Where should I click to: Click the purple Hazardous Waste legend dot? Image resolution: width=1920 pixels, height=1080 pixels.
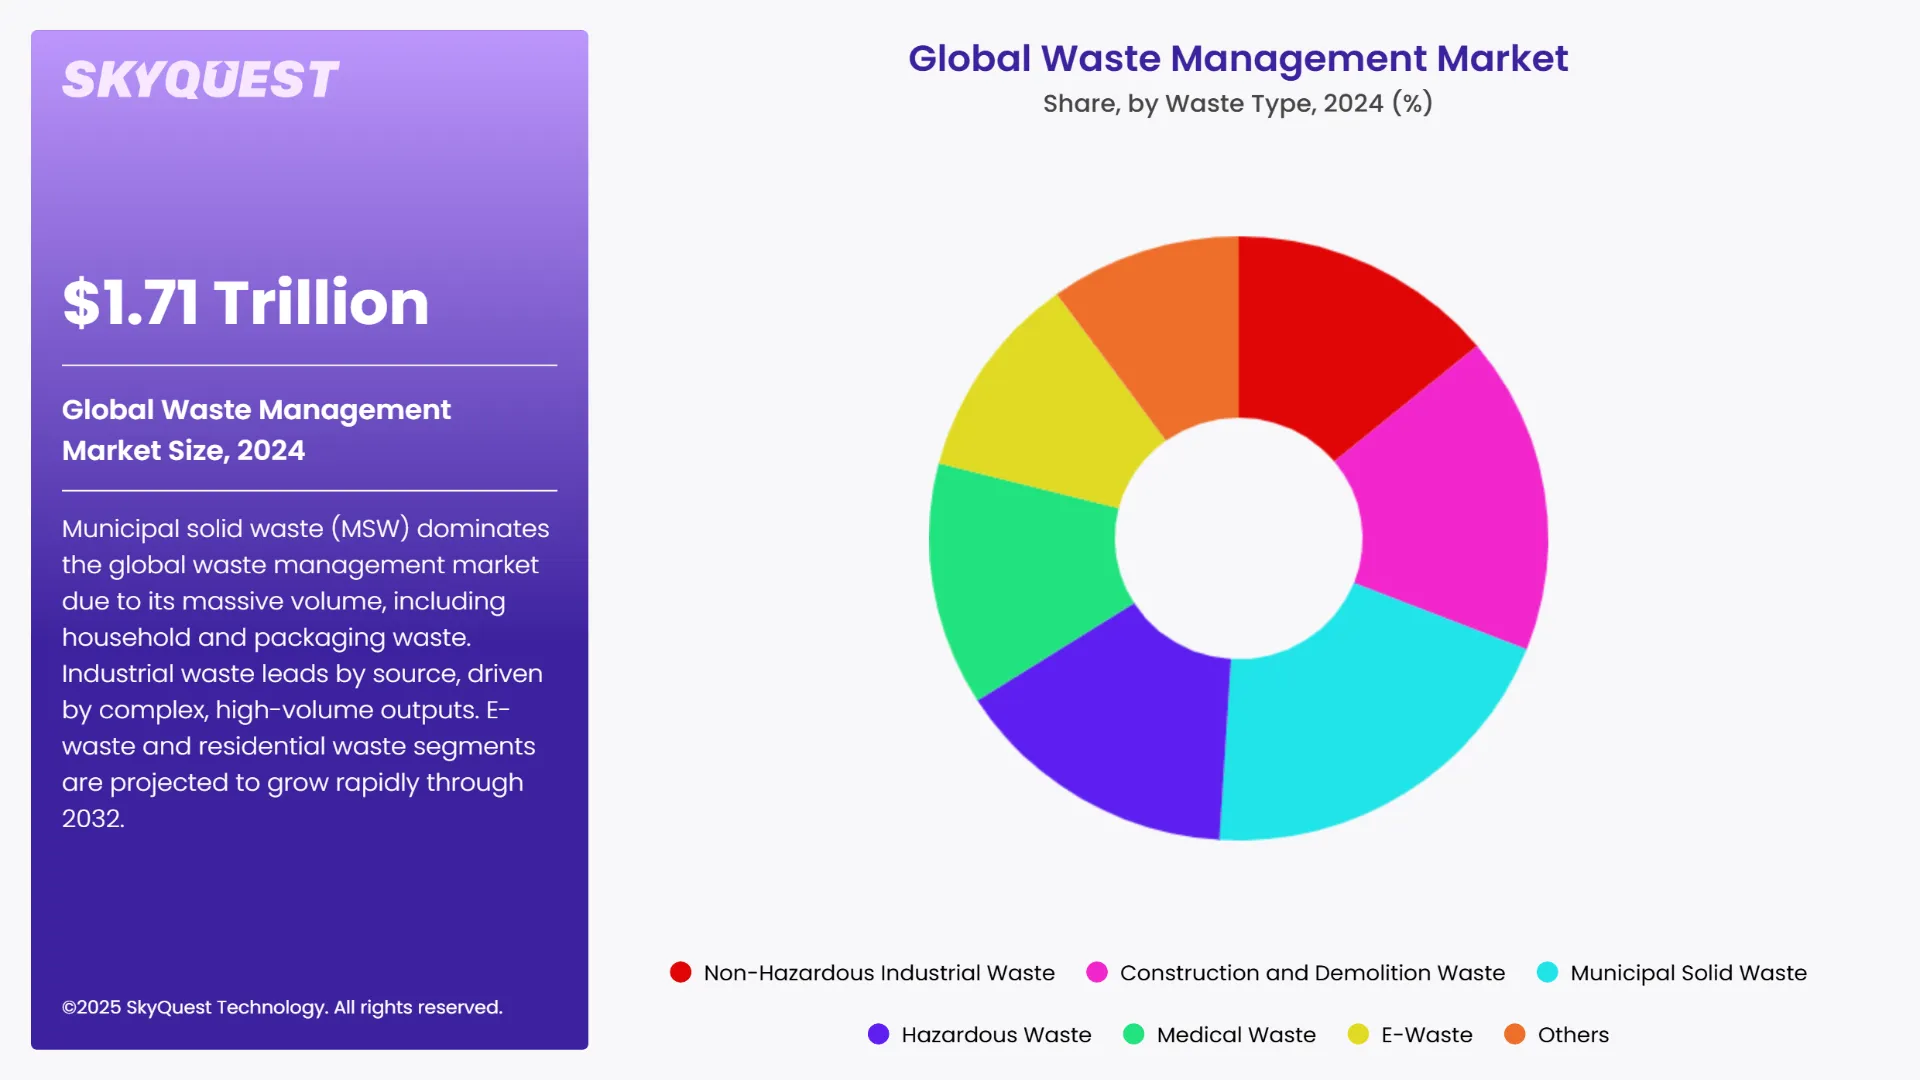click(878, 1034)
